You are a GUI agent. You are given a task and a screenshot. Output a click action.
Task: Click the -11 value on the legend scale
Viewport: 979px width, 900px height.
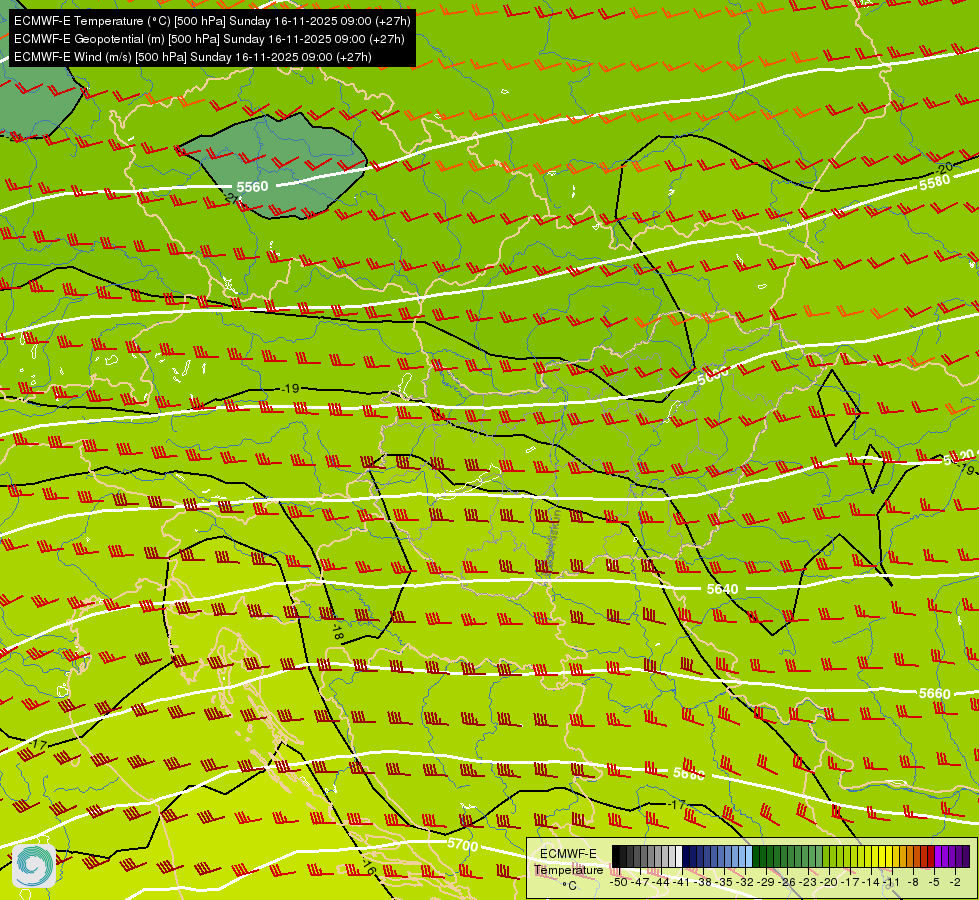pos(890,882)
